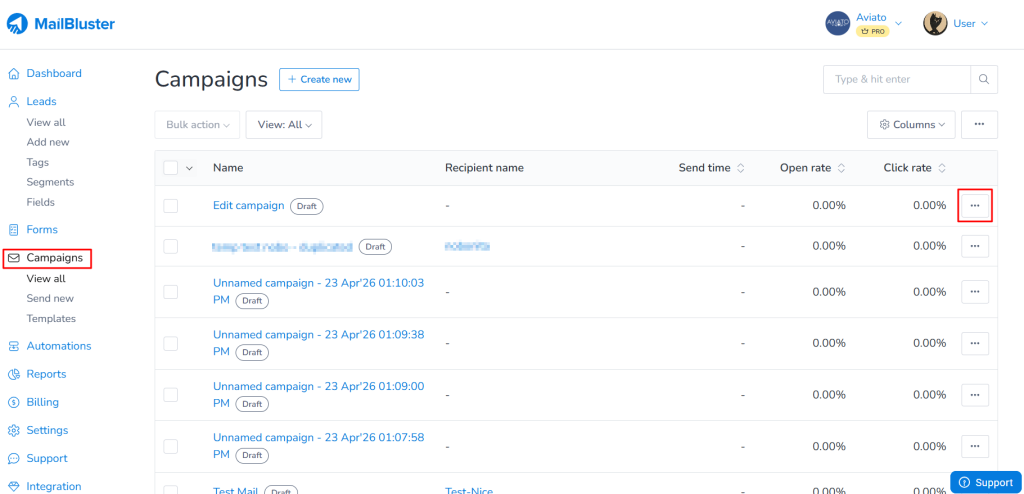Click the blue Support help button
This screenshot has width=1024, height=494.
(985, 482)
